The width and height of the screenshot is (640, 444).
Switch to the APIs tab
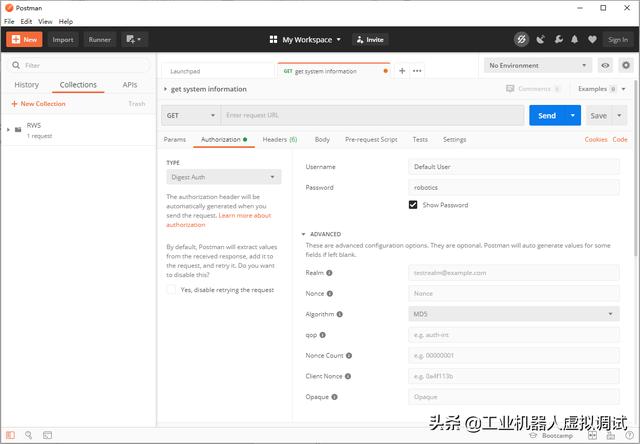tap(130, 84)
